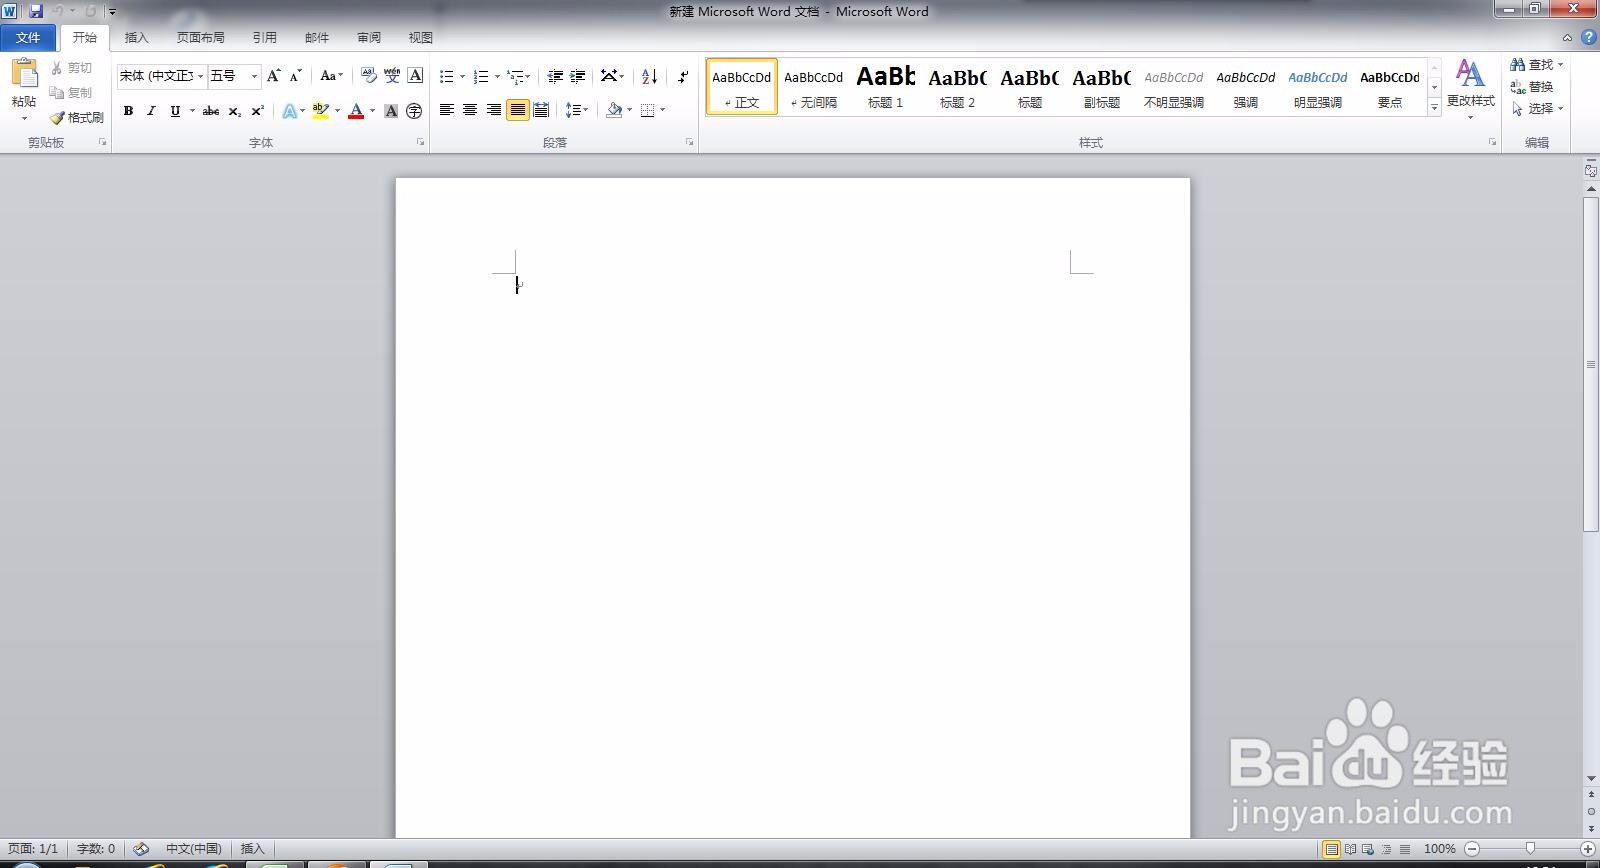Image resolution: width=1600 pixels, height=868 pixels.
Task: Open Word Help question mark
Action: (1589, 37)
